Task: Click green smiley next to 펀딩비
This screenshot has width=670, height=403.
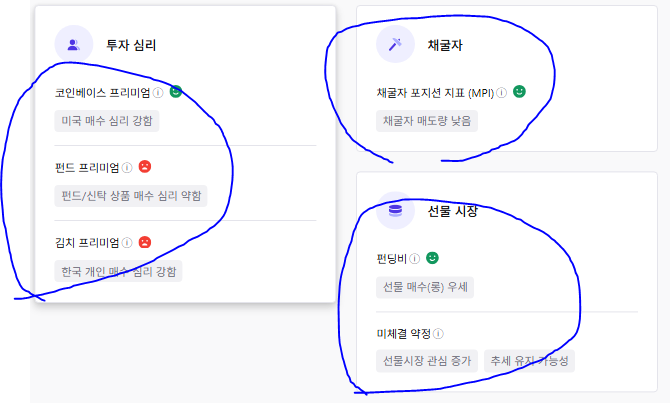Action: point(432,258)
